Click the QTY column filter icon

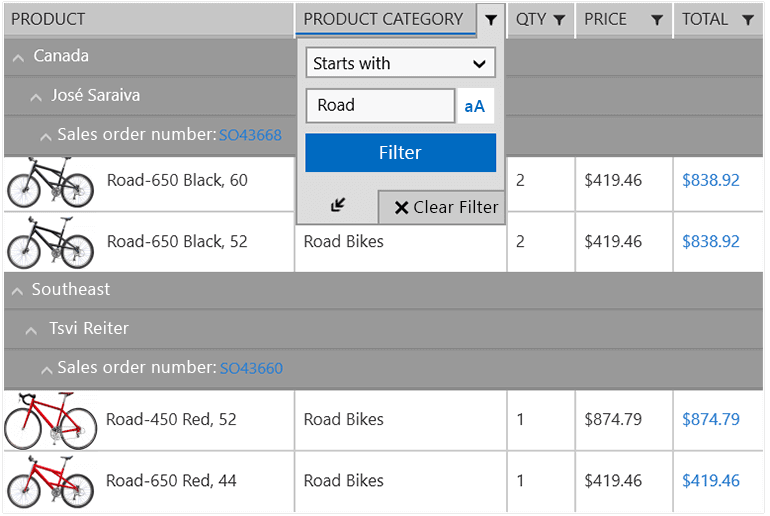(559, 20)
